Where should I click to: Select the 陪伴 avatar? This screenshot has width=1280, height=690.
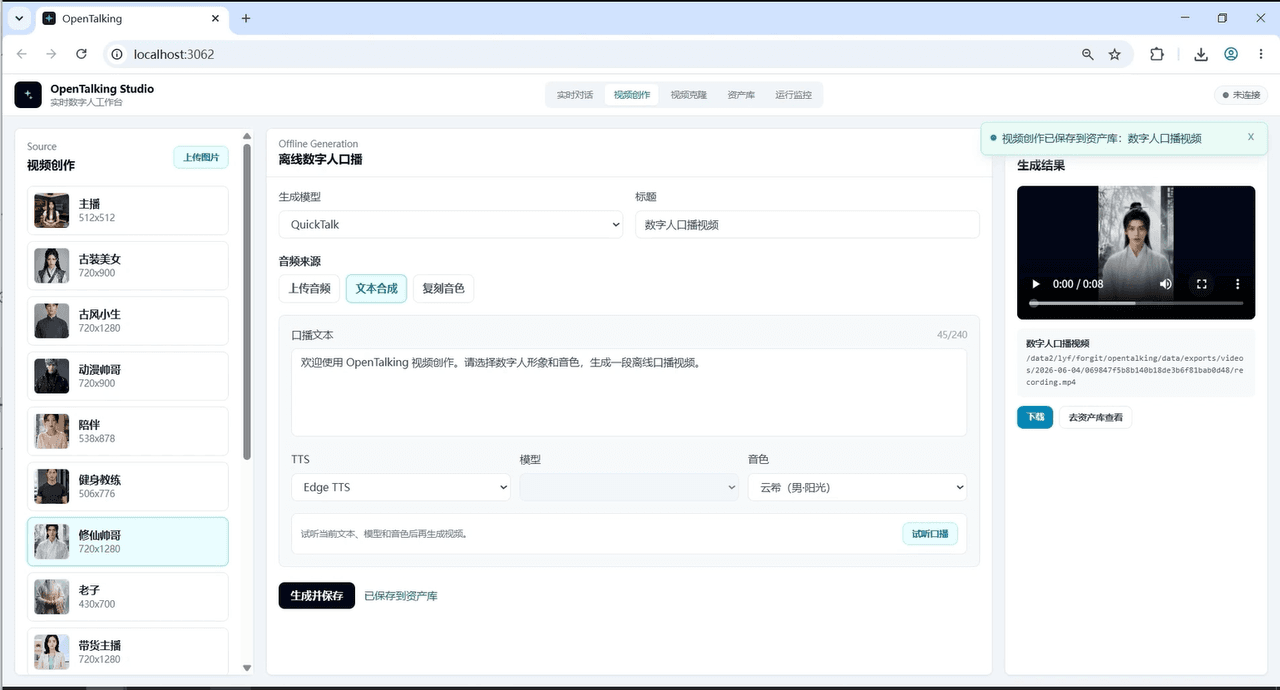click(128, 431)
